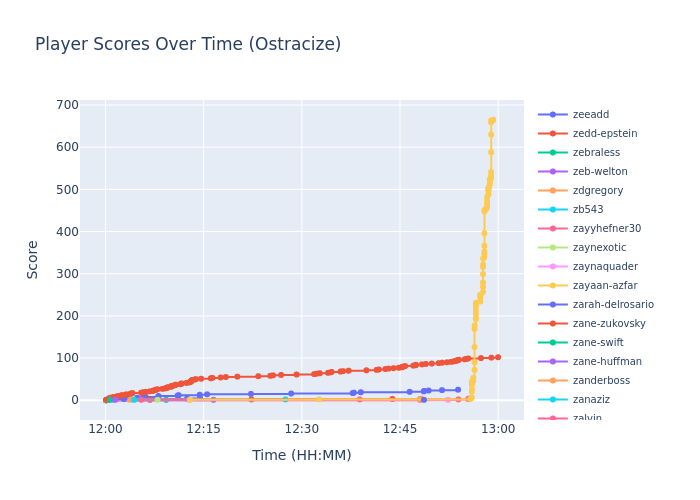Click the zebraless green line marker icon
The image size is (700, 500).
553,153
